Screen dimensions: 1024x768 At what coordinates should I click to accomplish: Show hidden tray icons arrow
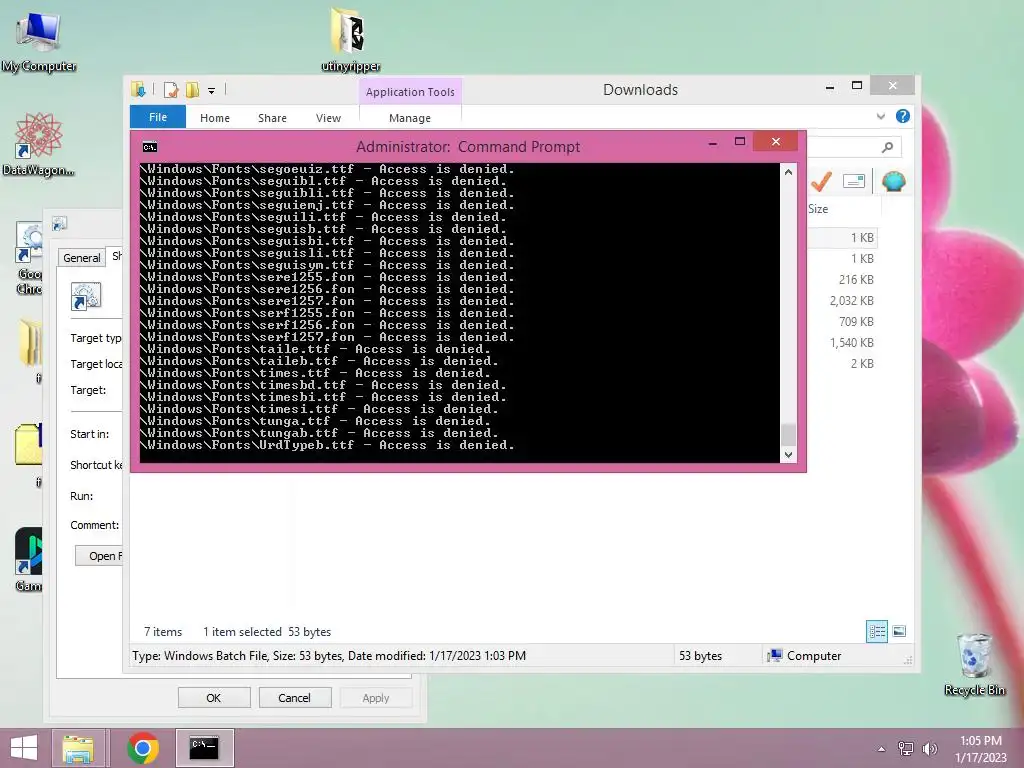882,749
